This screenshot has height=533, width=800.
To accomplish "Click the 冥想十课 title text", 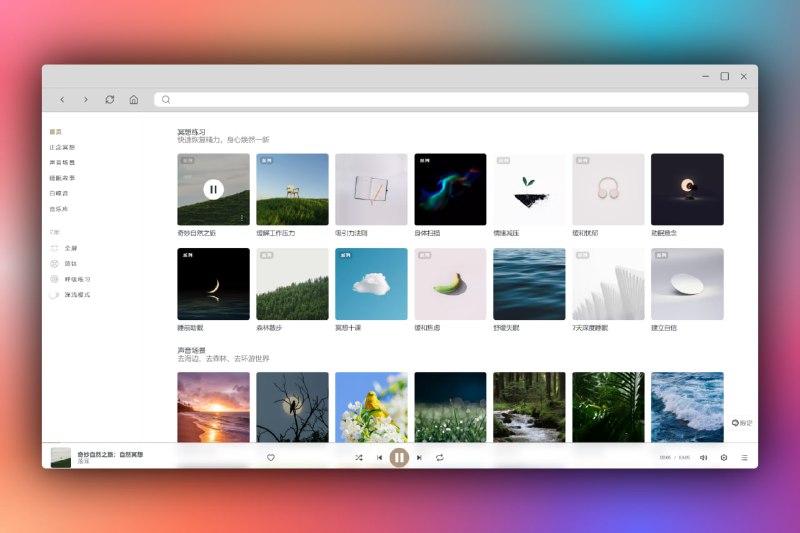I will click(x=348, y=328).
